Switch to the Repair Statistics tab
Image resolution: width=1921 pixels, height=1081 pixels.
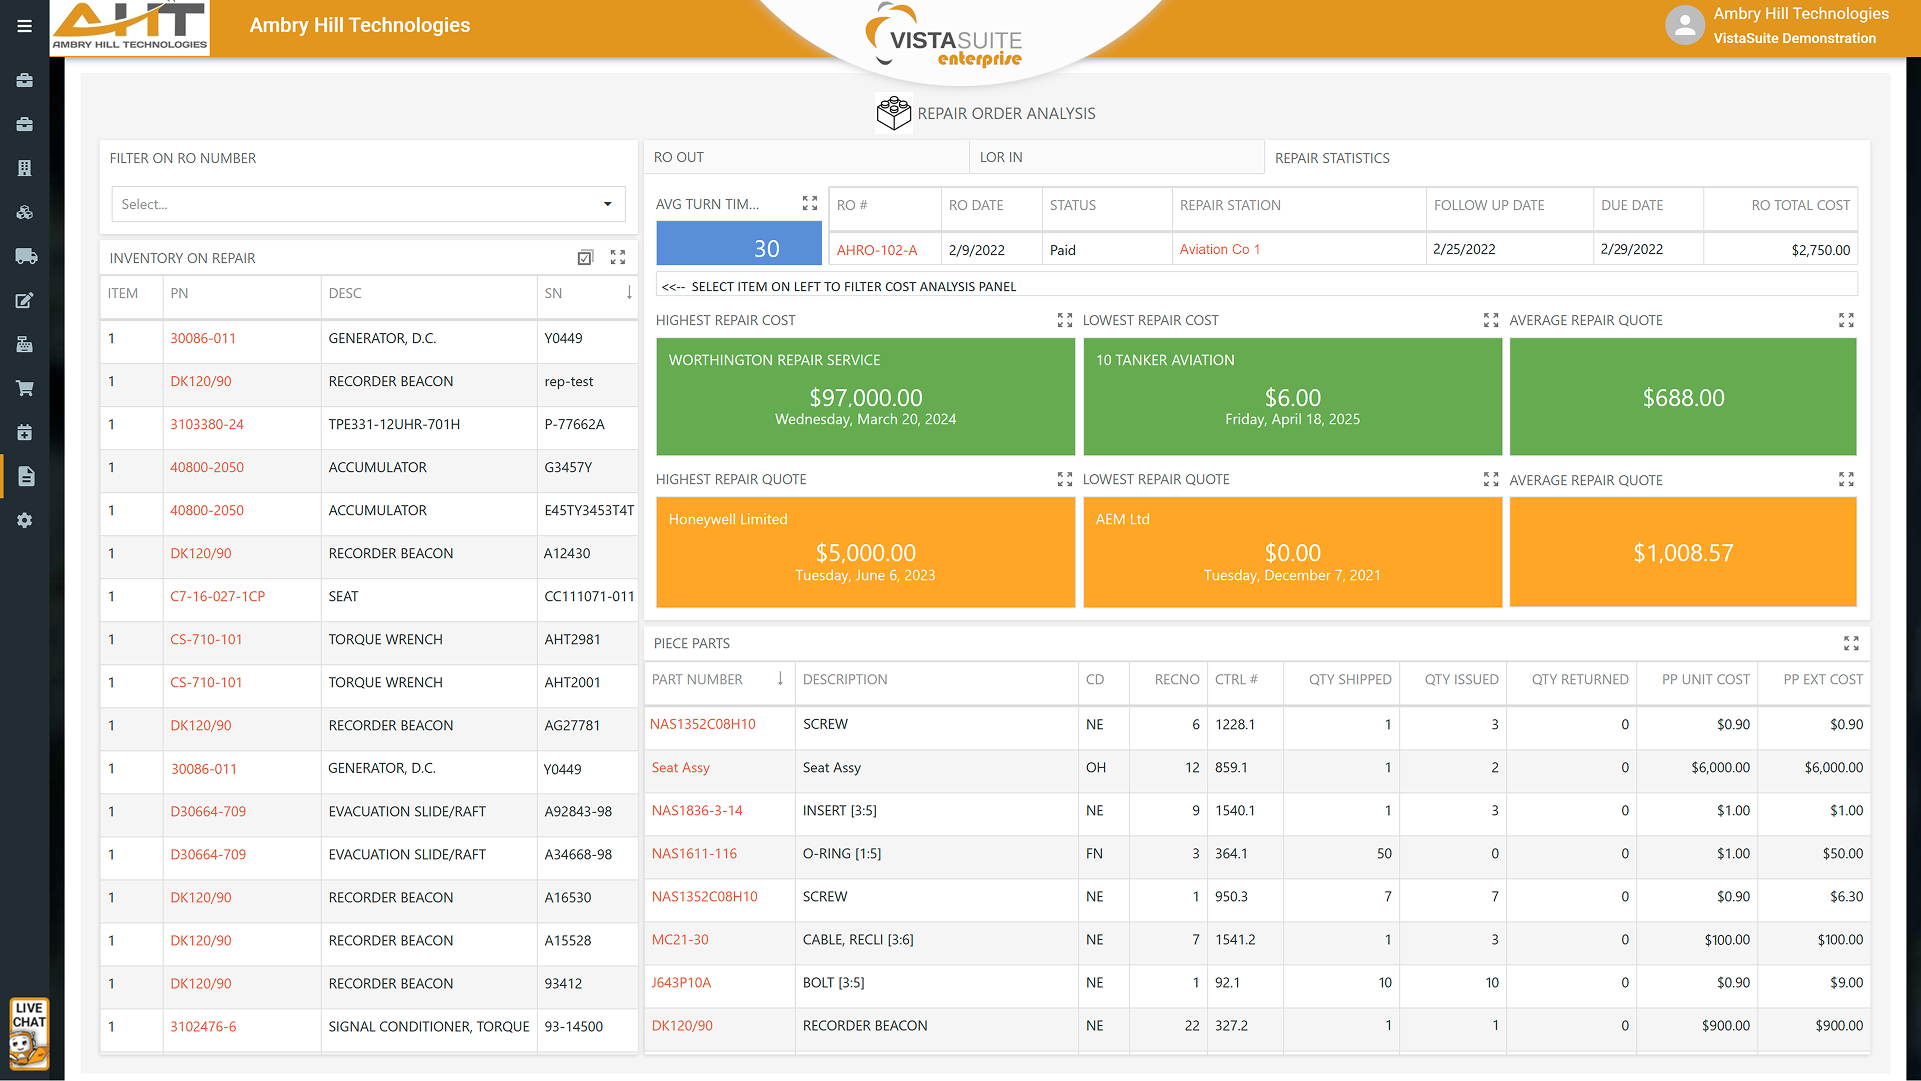coord(1332,158)
